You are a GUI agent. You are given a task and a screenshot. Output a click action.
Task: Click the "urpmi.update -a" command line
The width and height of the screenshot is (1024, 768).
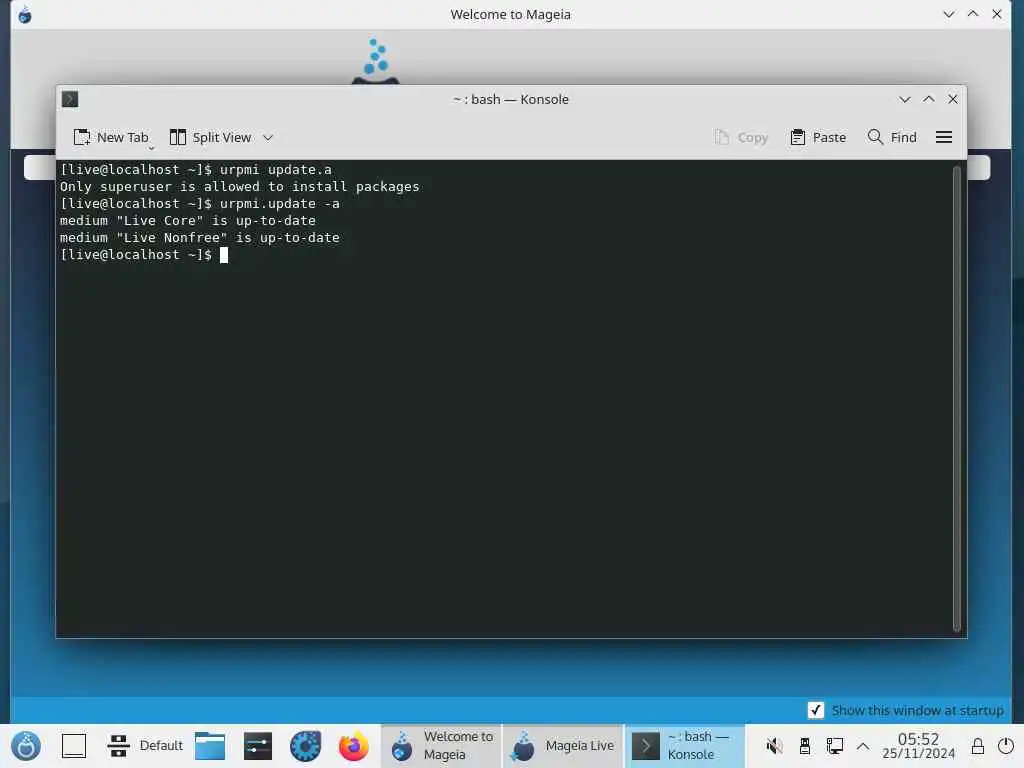200,204
